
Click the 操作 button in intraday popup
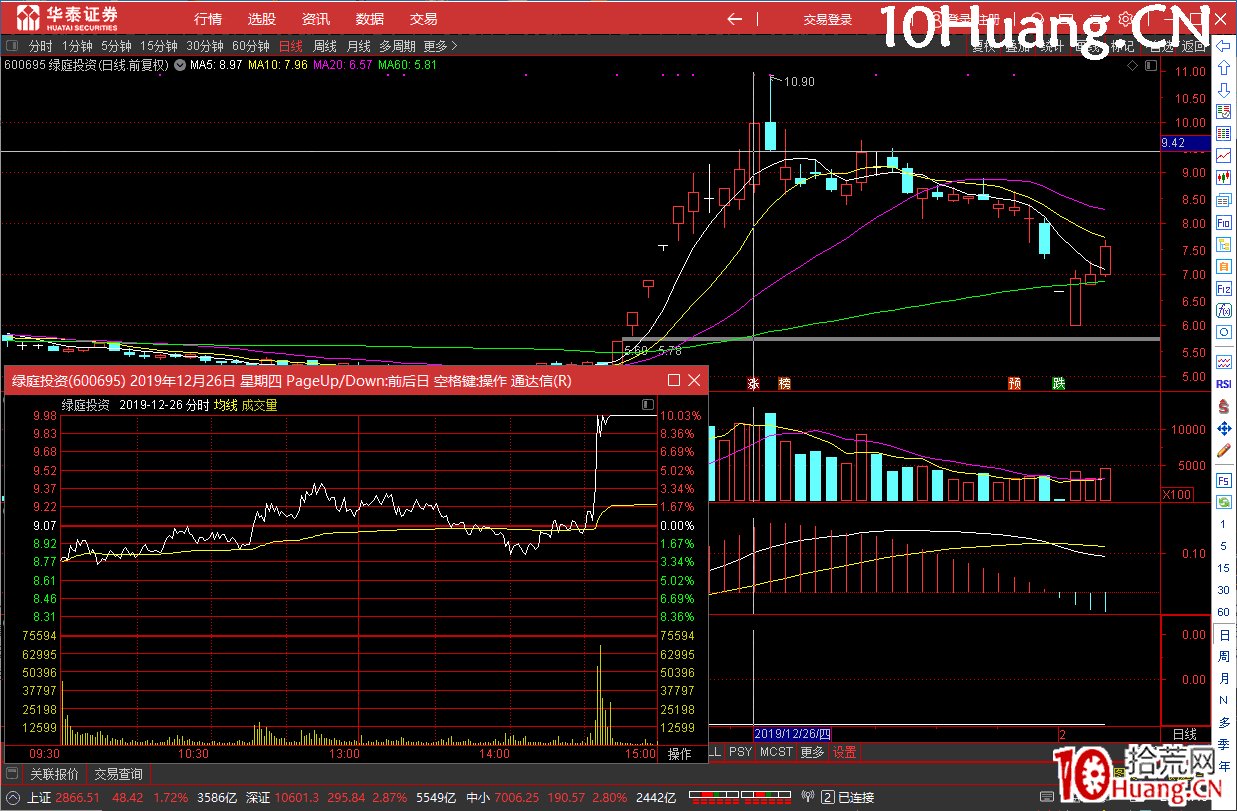click(679, 754)
